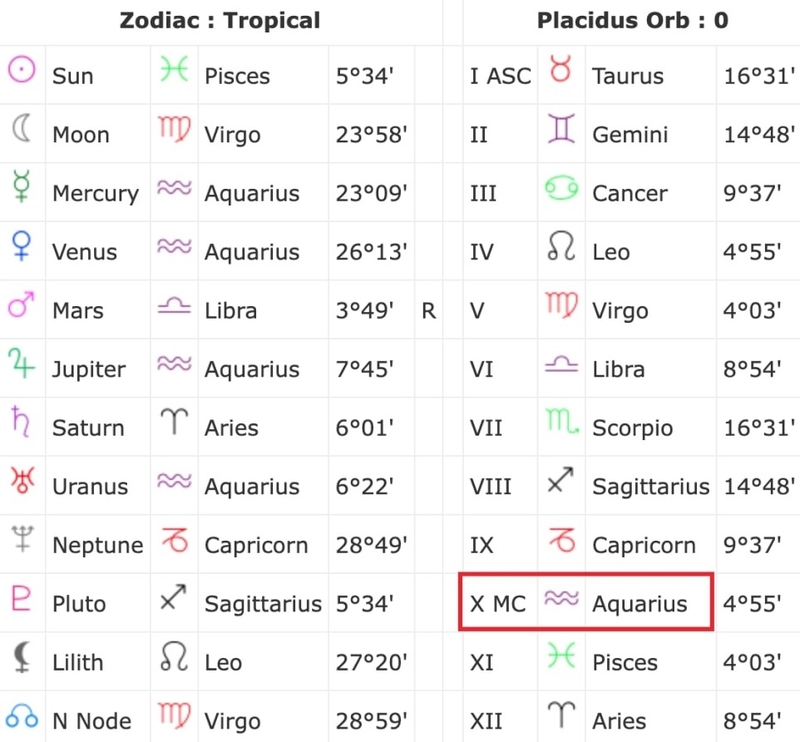Click the red Uranus symbol icon
This screenshot has height=742, width=800.
22,480
